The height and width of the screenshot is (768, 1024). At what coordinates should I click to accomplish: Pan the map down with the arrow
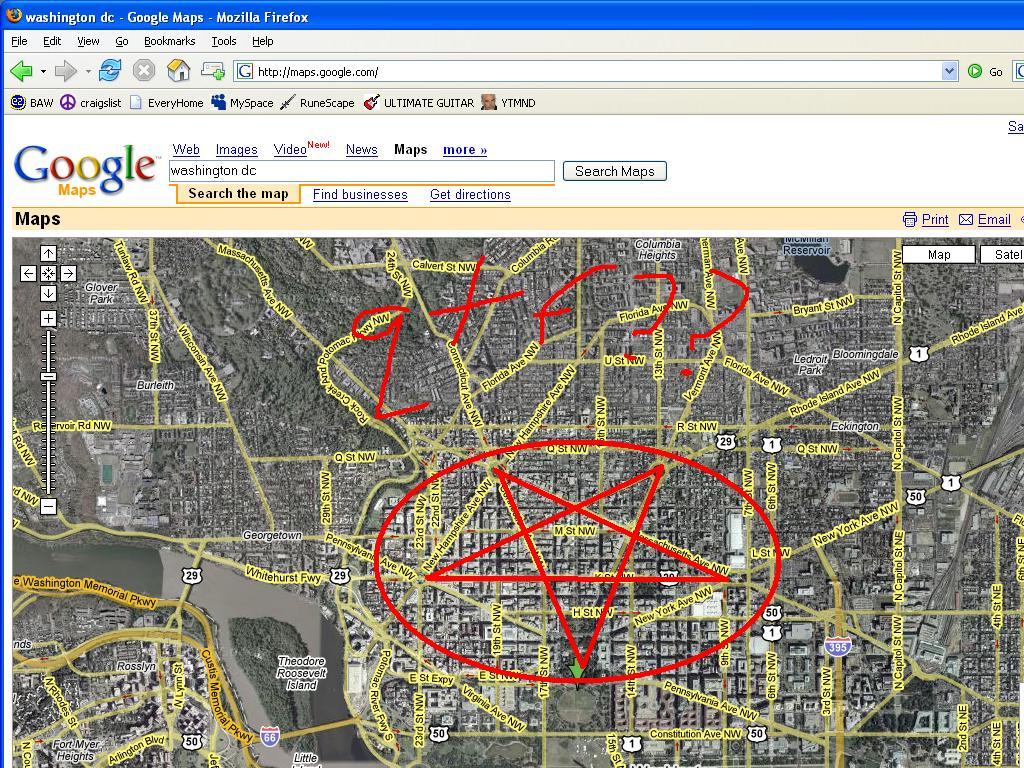coord(48,293)
